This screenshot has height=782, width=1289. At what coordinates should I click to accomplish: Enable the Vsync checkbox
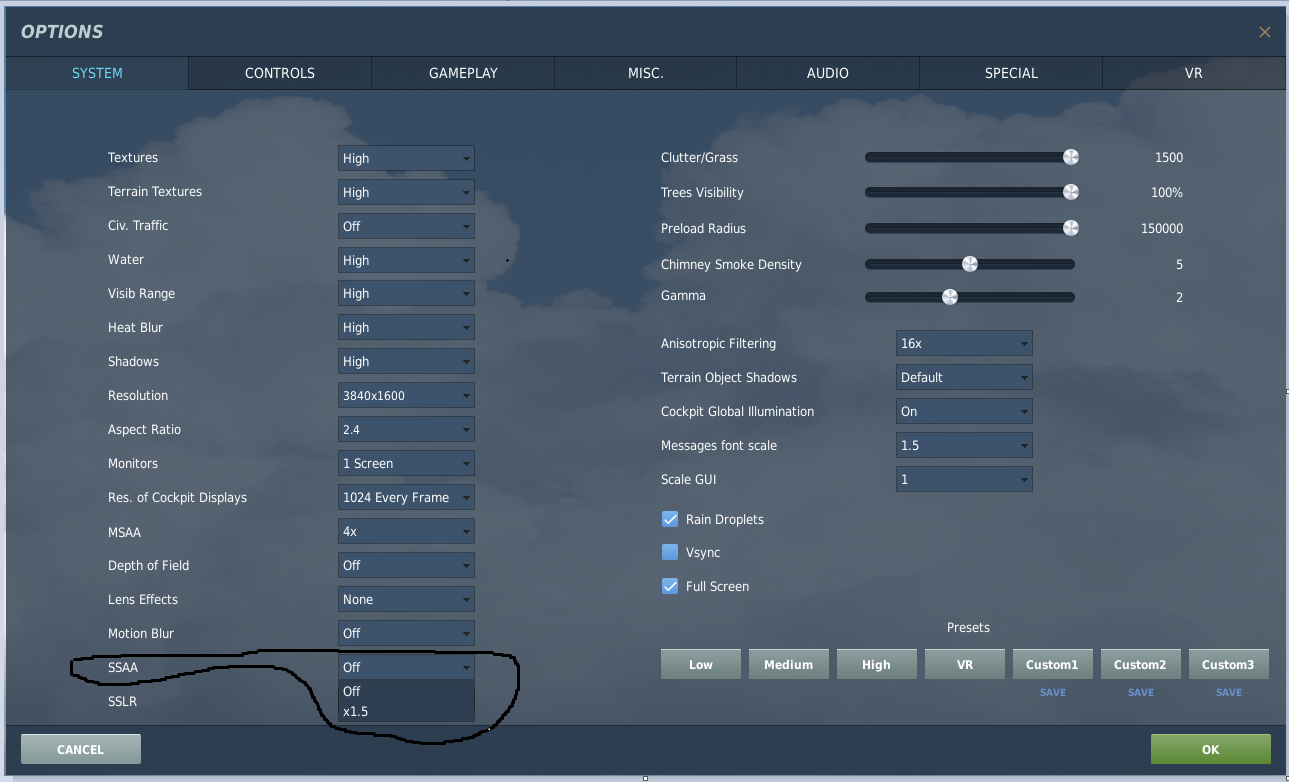[670, 552]
